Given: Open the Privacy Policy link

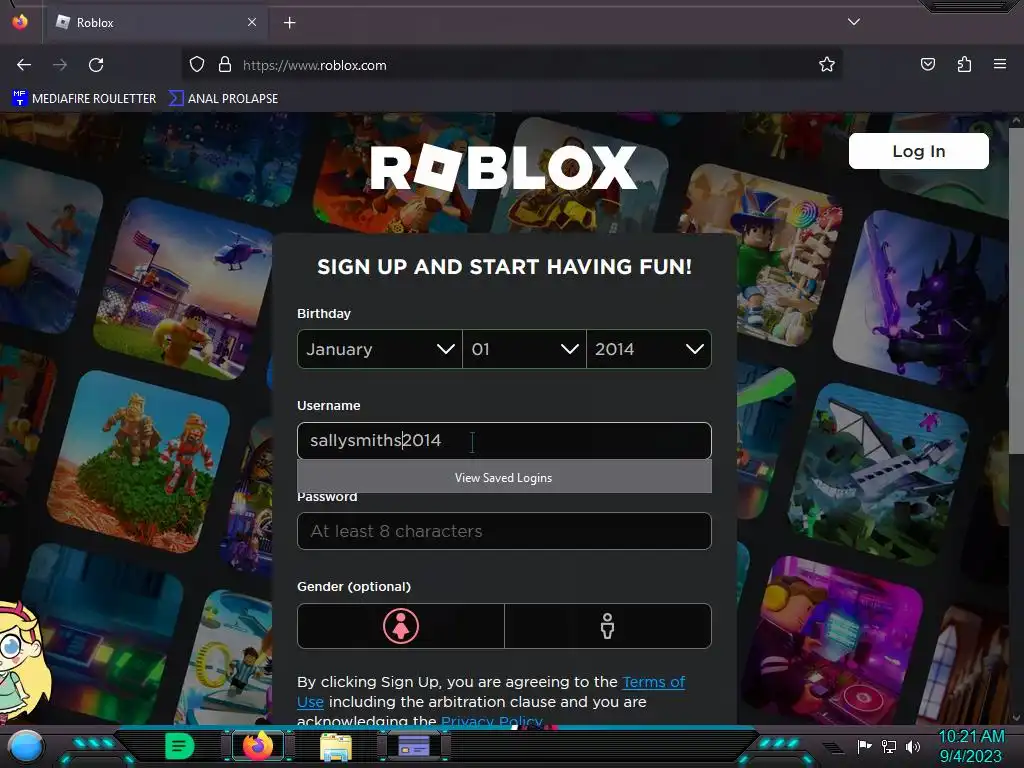Looking at the screenshot, I should click(x=492, y=720).
